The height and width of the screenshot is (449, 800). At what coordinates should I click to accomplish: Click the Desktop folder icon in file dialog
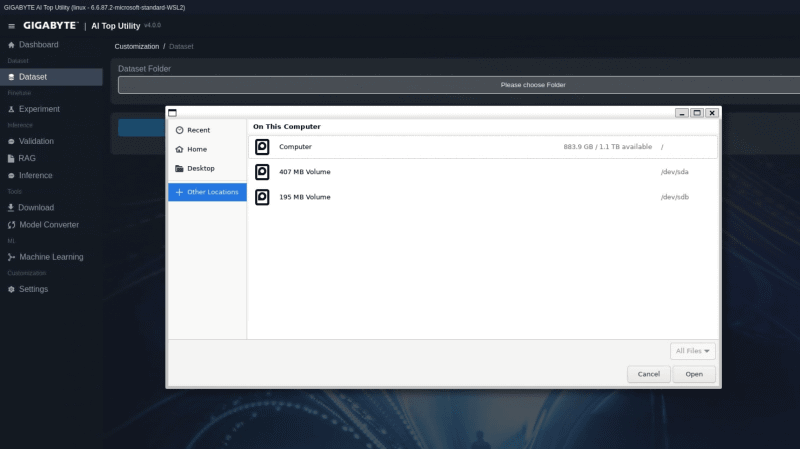(179, 168)
